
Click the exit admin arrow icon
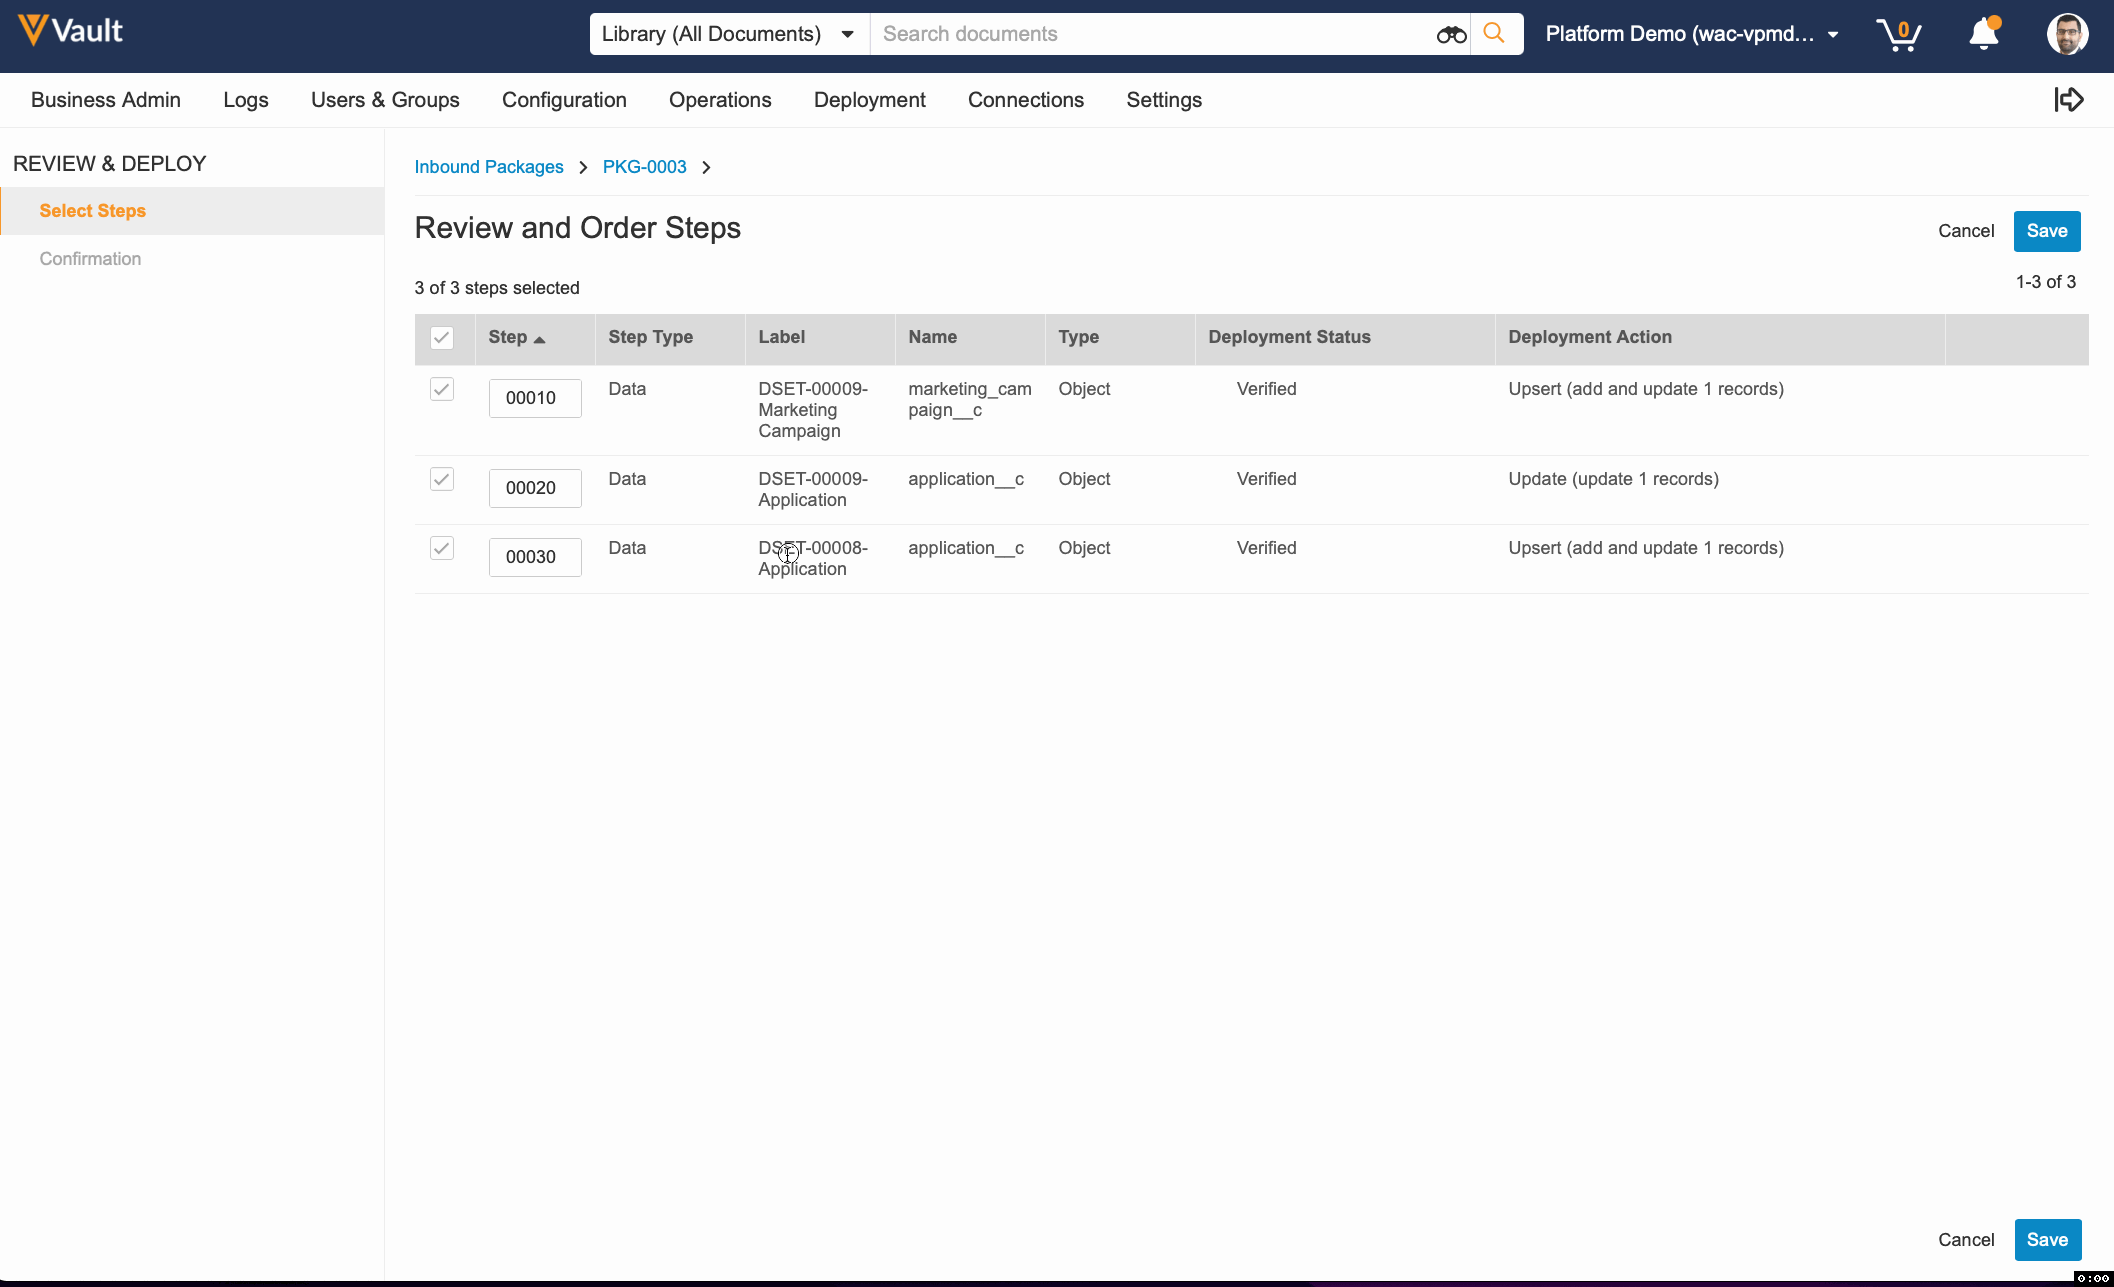click(2068, 100)
